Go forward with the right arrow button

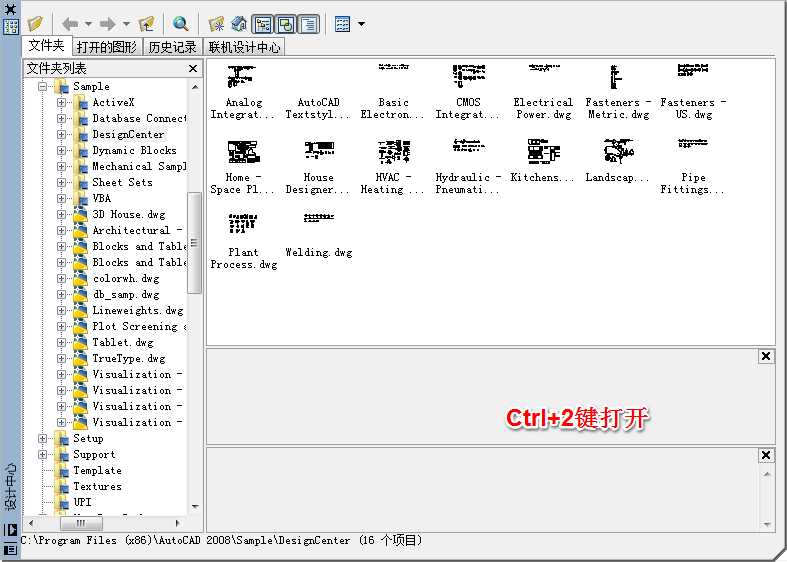pos(108,24)
